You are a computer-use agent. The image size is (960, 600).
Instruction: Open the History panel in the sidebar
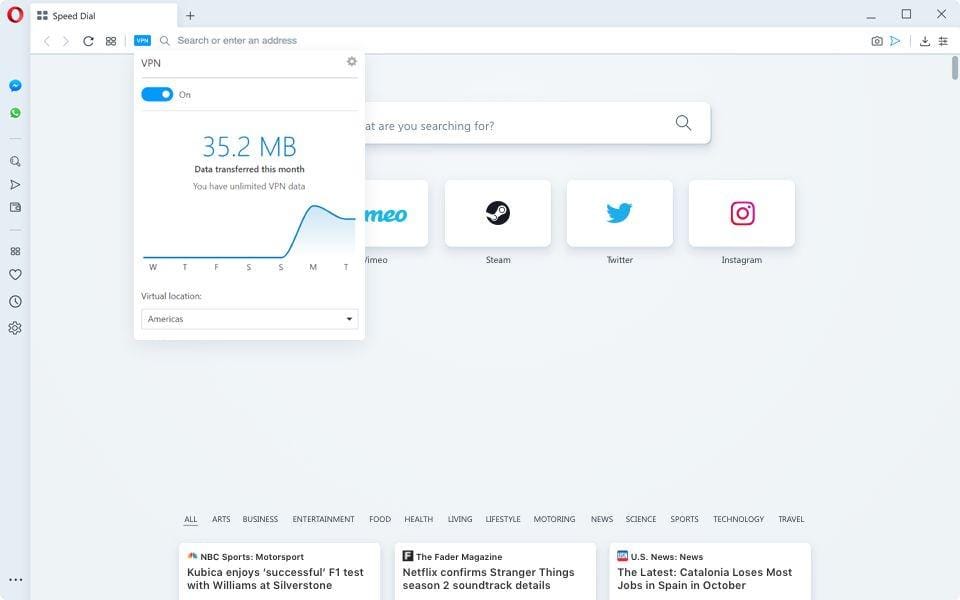tap(14, 300)
